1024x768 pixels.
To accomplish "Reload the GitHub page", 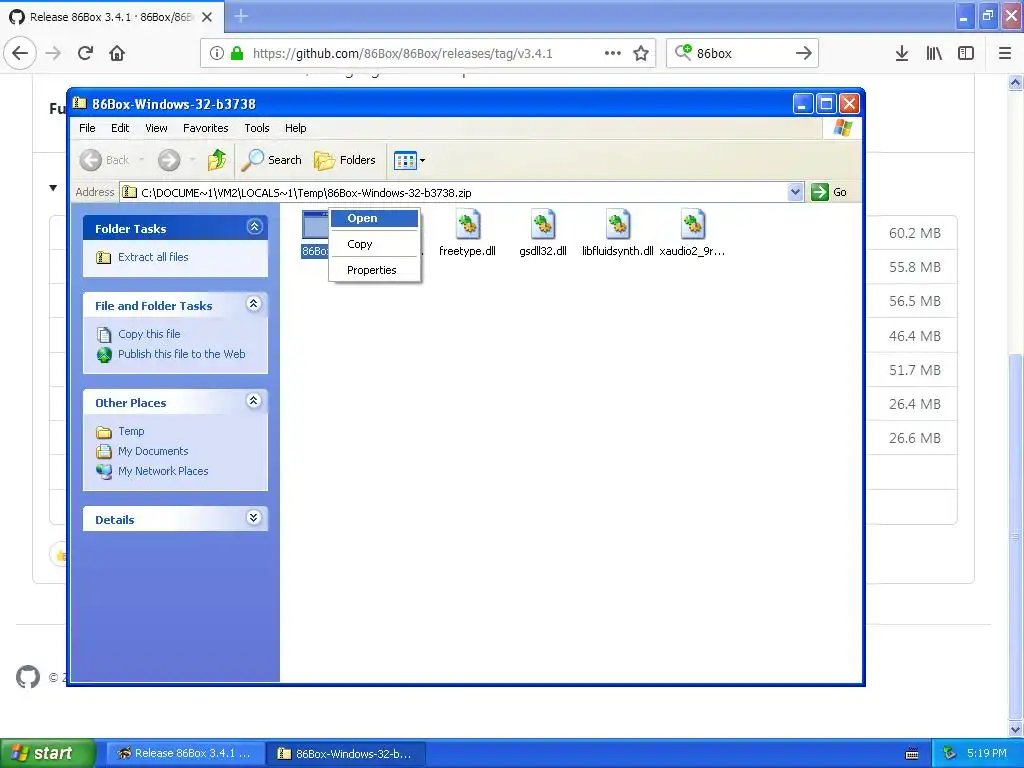I will [x=85, y=53].
